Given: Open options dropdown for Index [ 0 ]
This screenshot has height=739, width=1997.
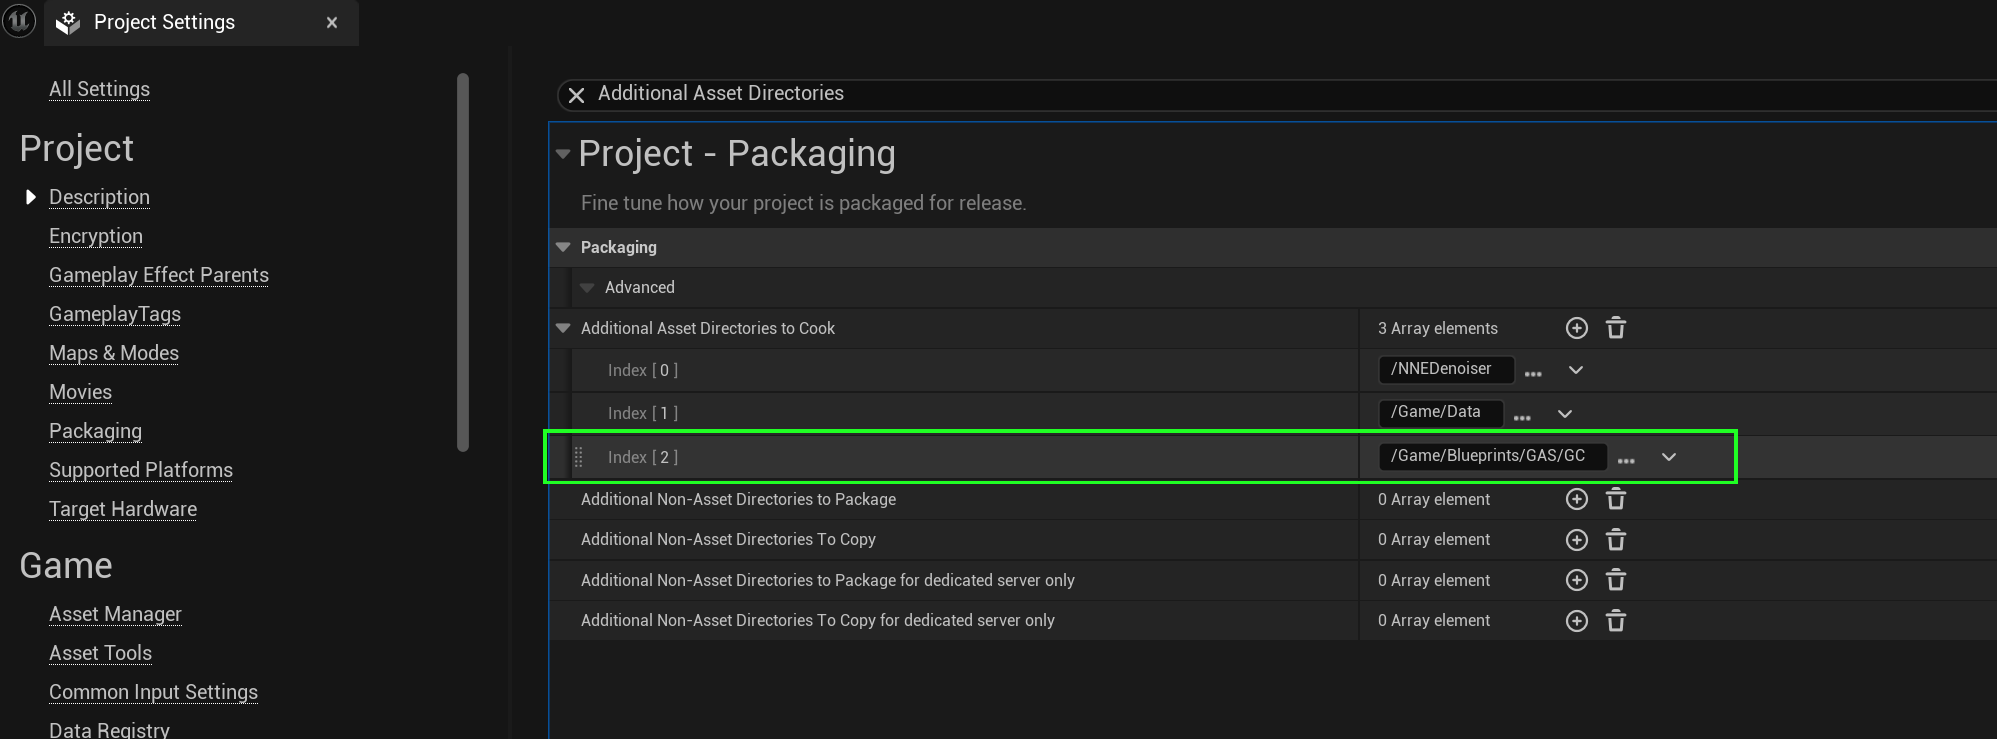Looking at the screenshot, I should pos(1575,370).
